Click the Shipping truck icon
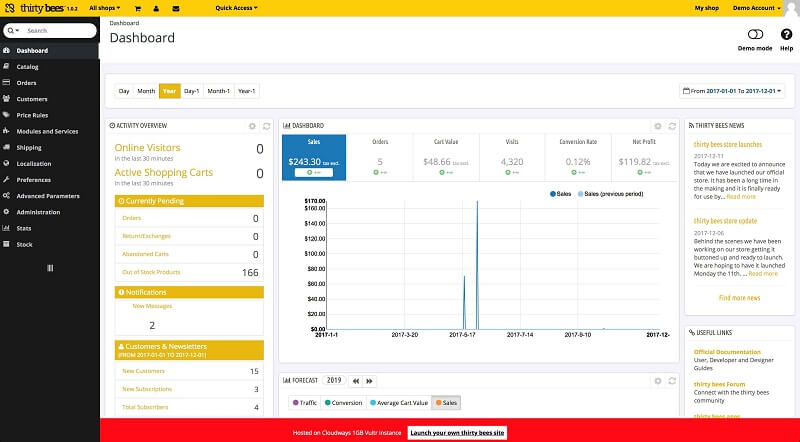800x442 pixels. coord(6,147)
